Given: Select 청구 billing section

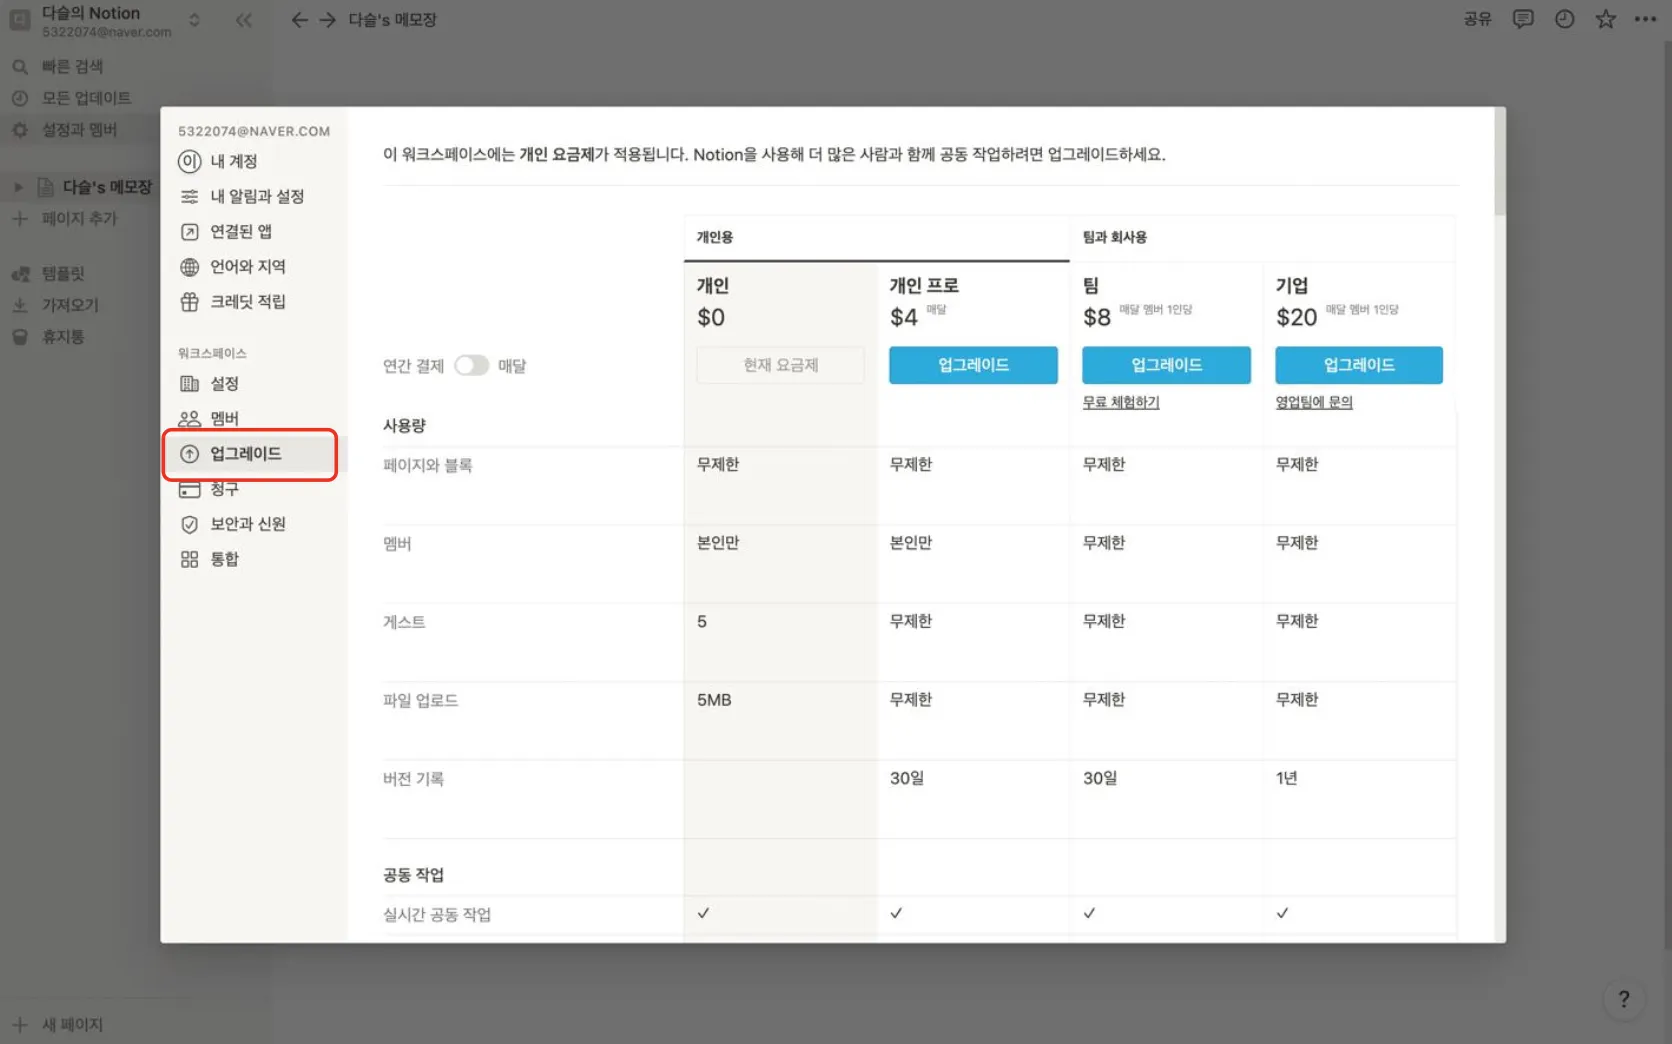Looking at the screenshot, I should click(x=255, y=489).
